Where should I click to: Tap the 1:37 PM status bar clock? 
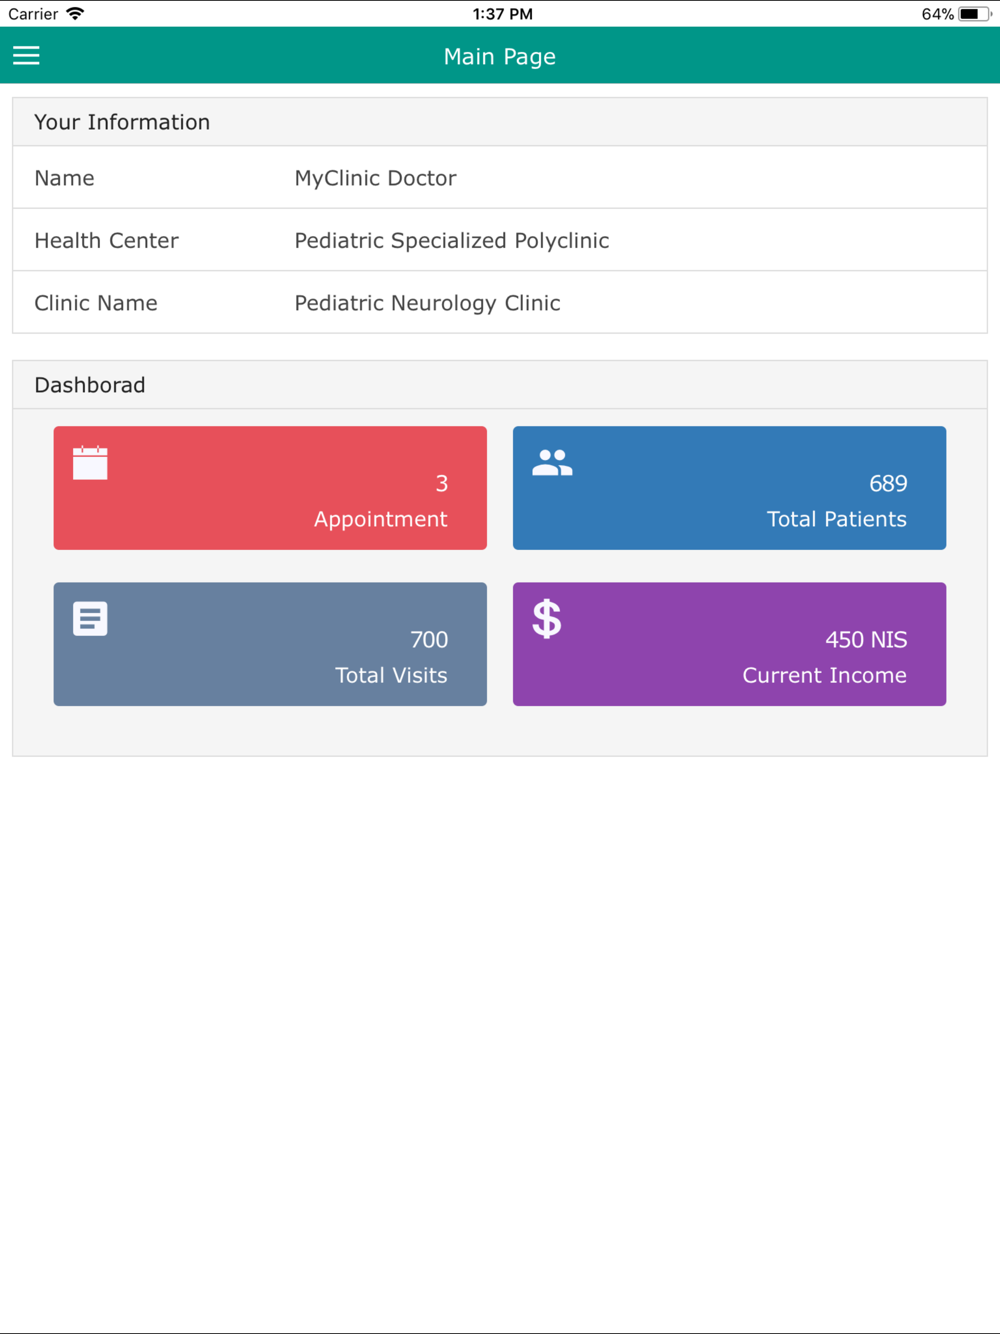tap(502, 14)
